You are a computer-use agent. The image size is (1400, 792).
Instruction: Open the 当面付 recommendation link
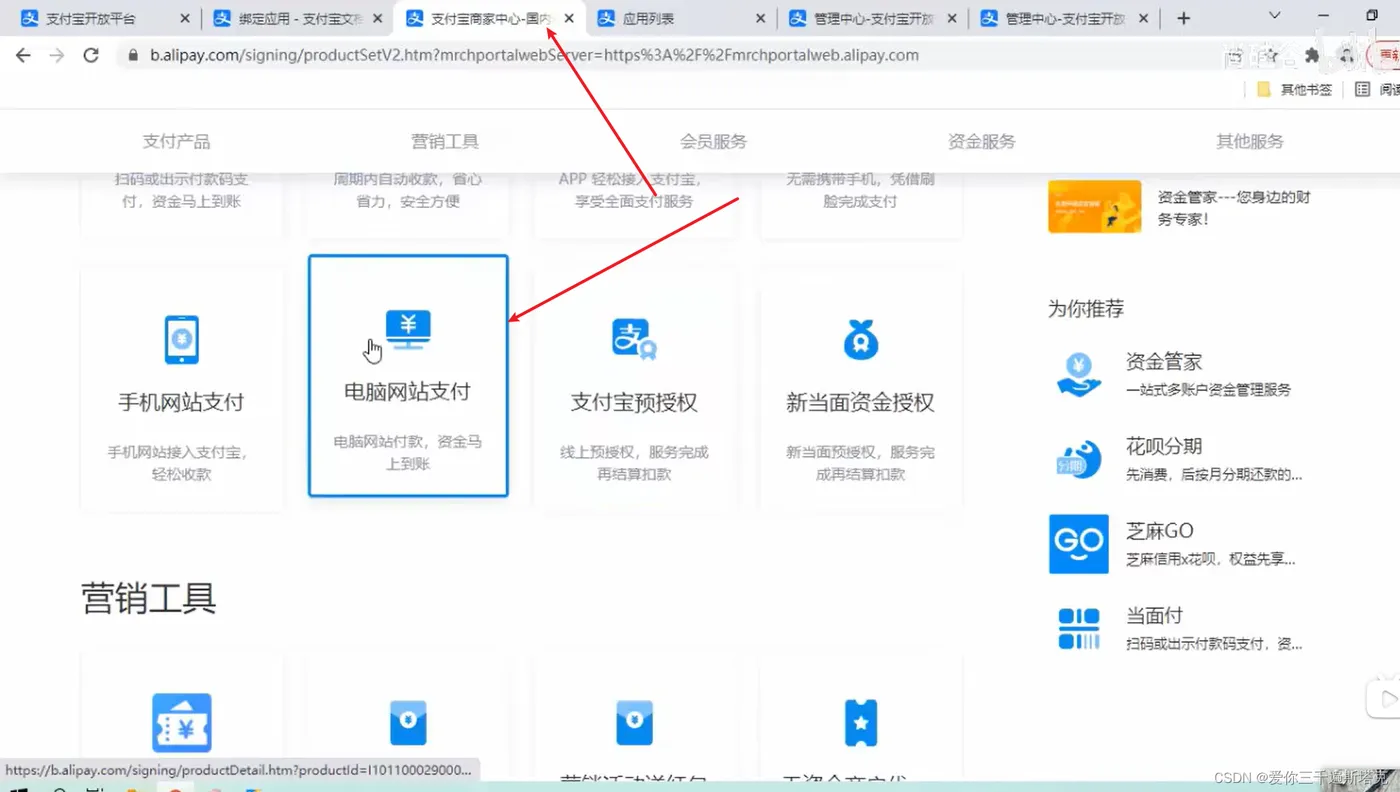click(1154, 615)
